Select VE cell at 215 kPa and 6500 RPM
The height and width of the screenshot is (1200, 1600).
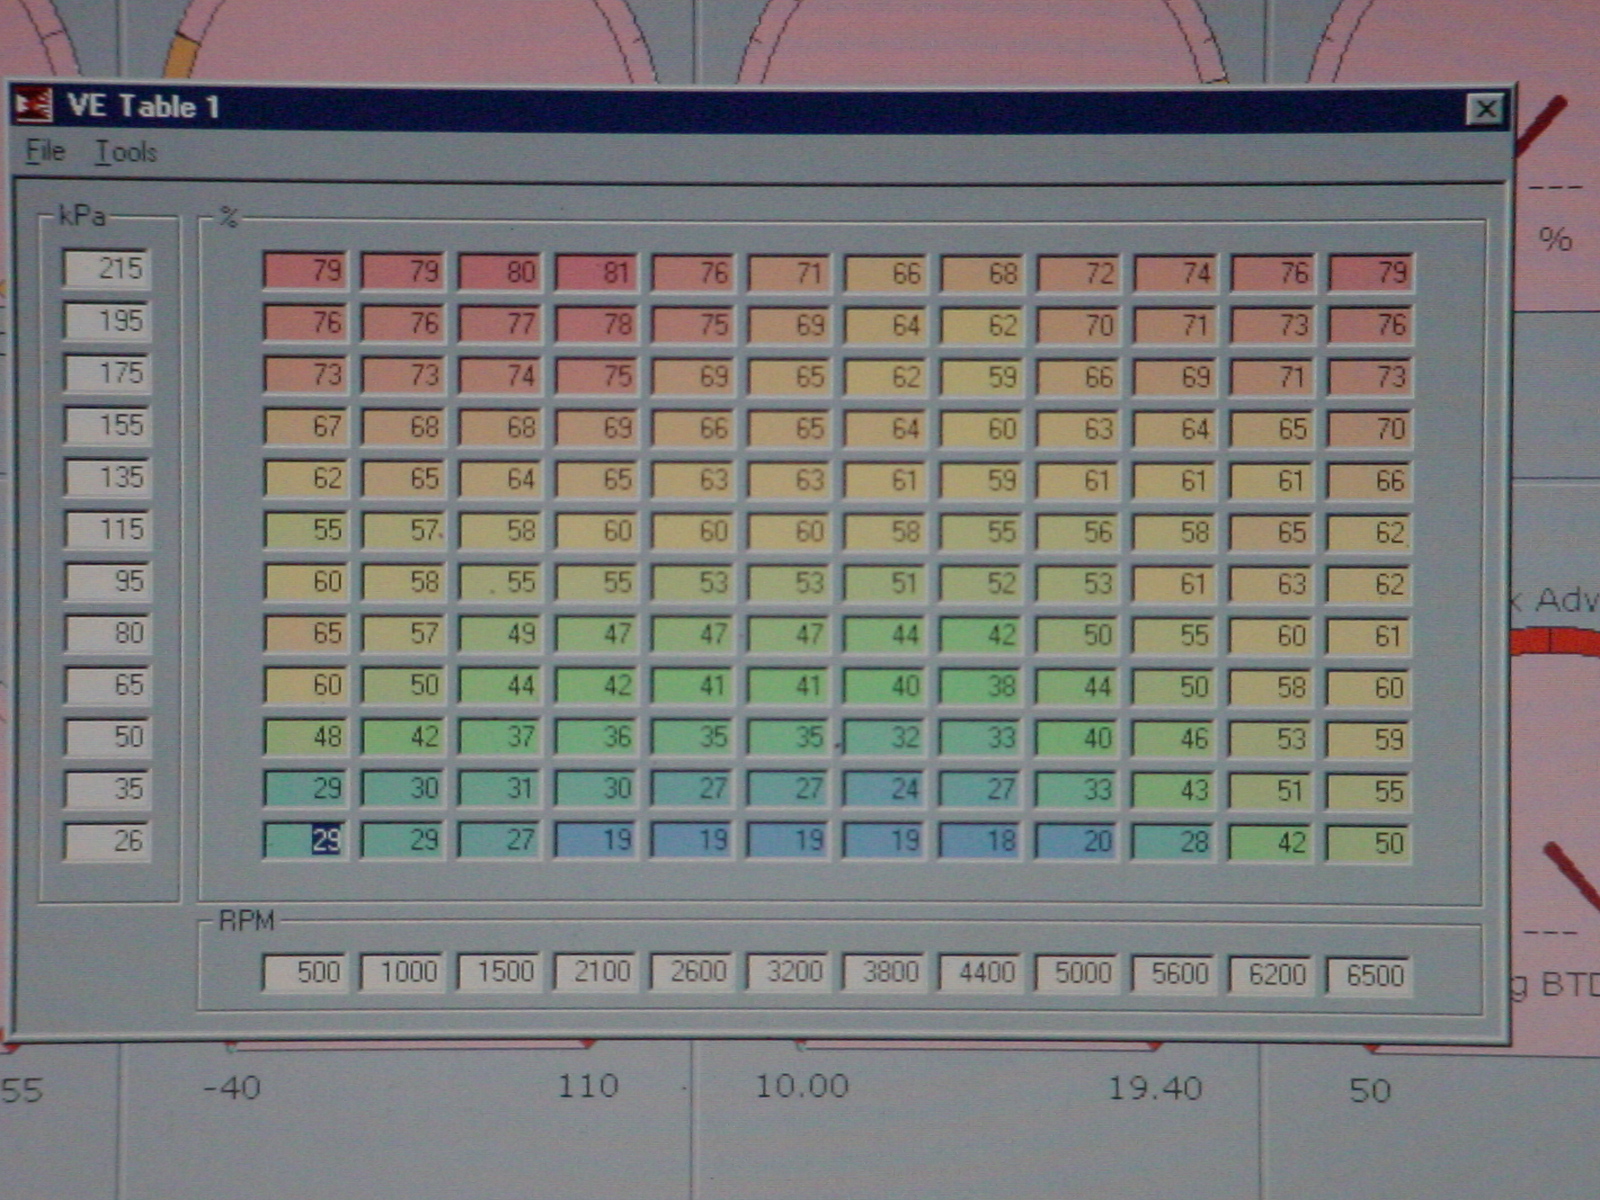[1369, 273]
